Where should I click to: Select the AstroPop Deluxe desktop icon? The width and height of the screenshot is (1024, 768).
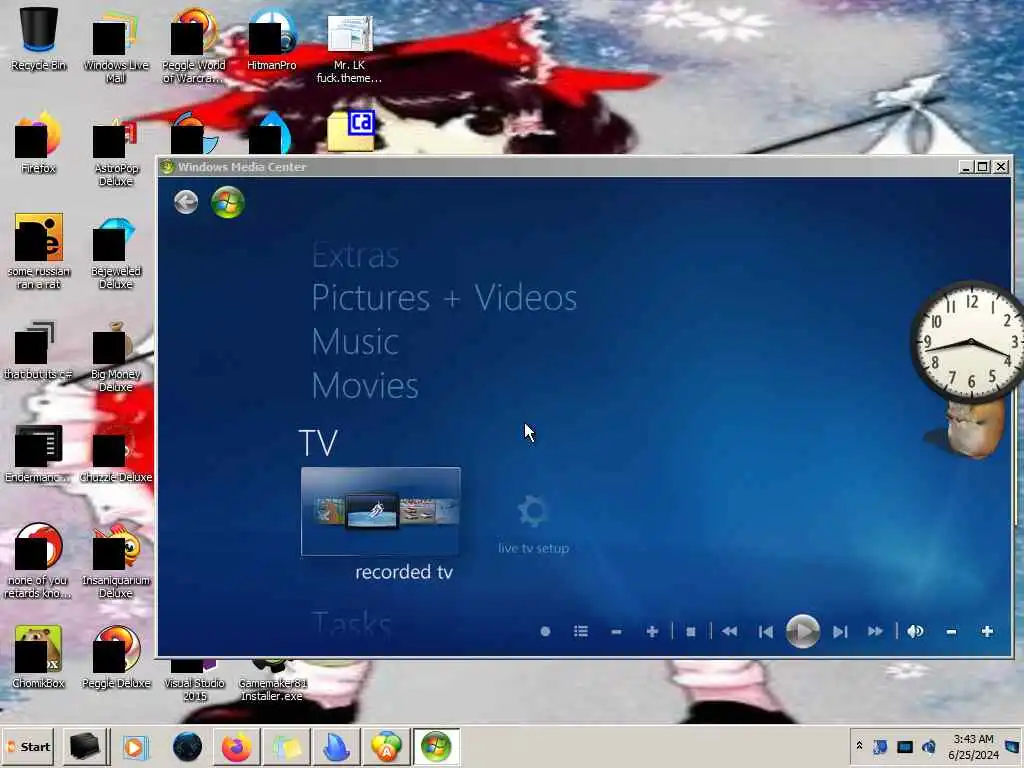116,152
